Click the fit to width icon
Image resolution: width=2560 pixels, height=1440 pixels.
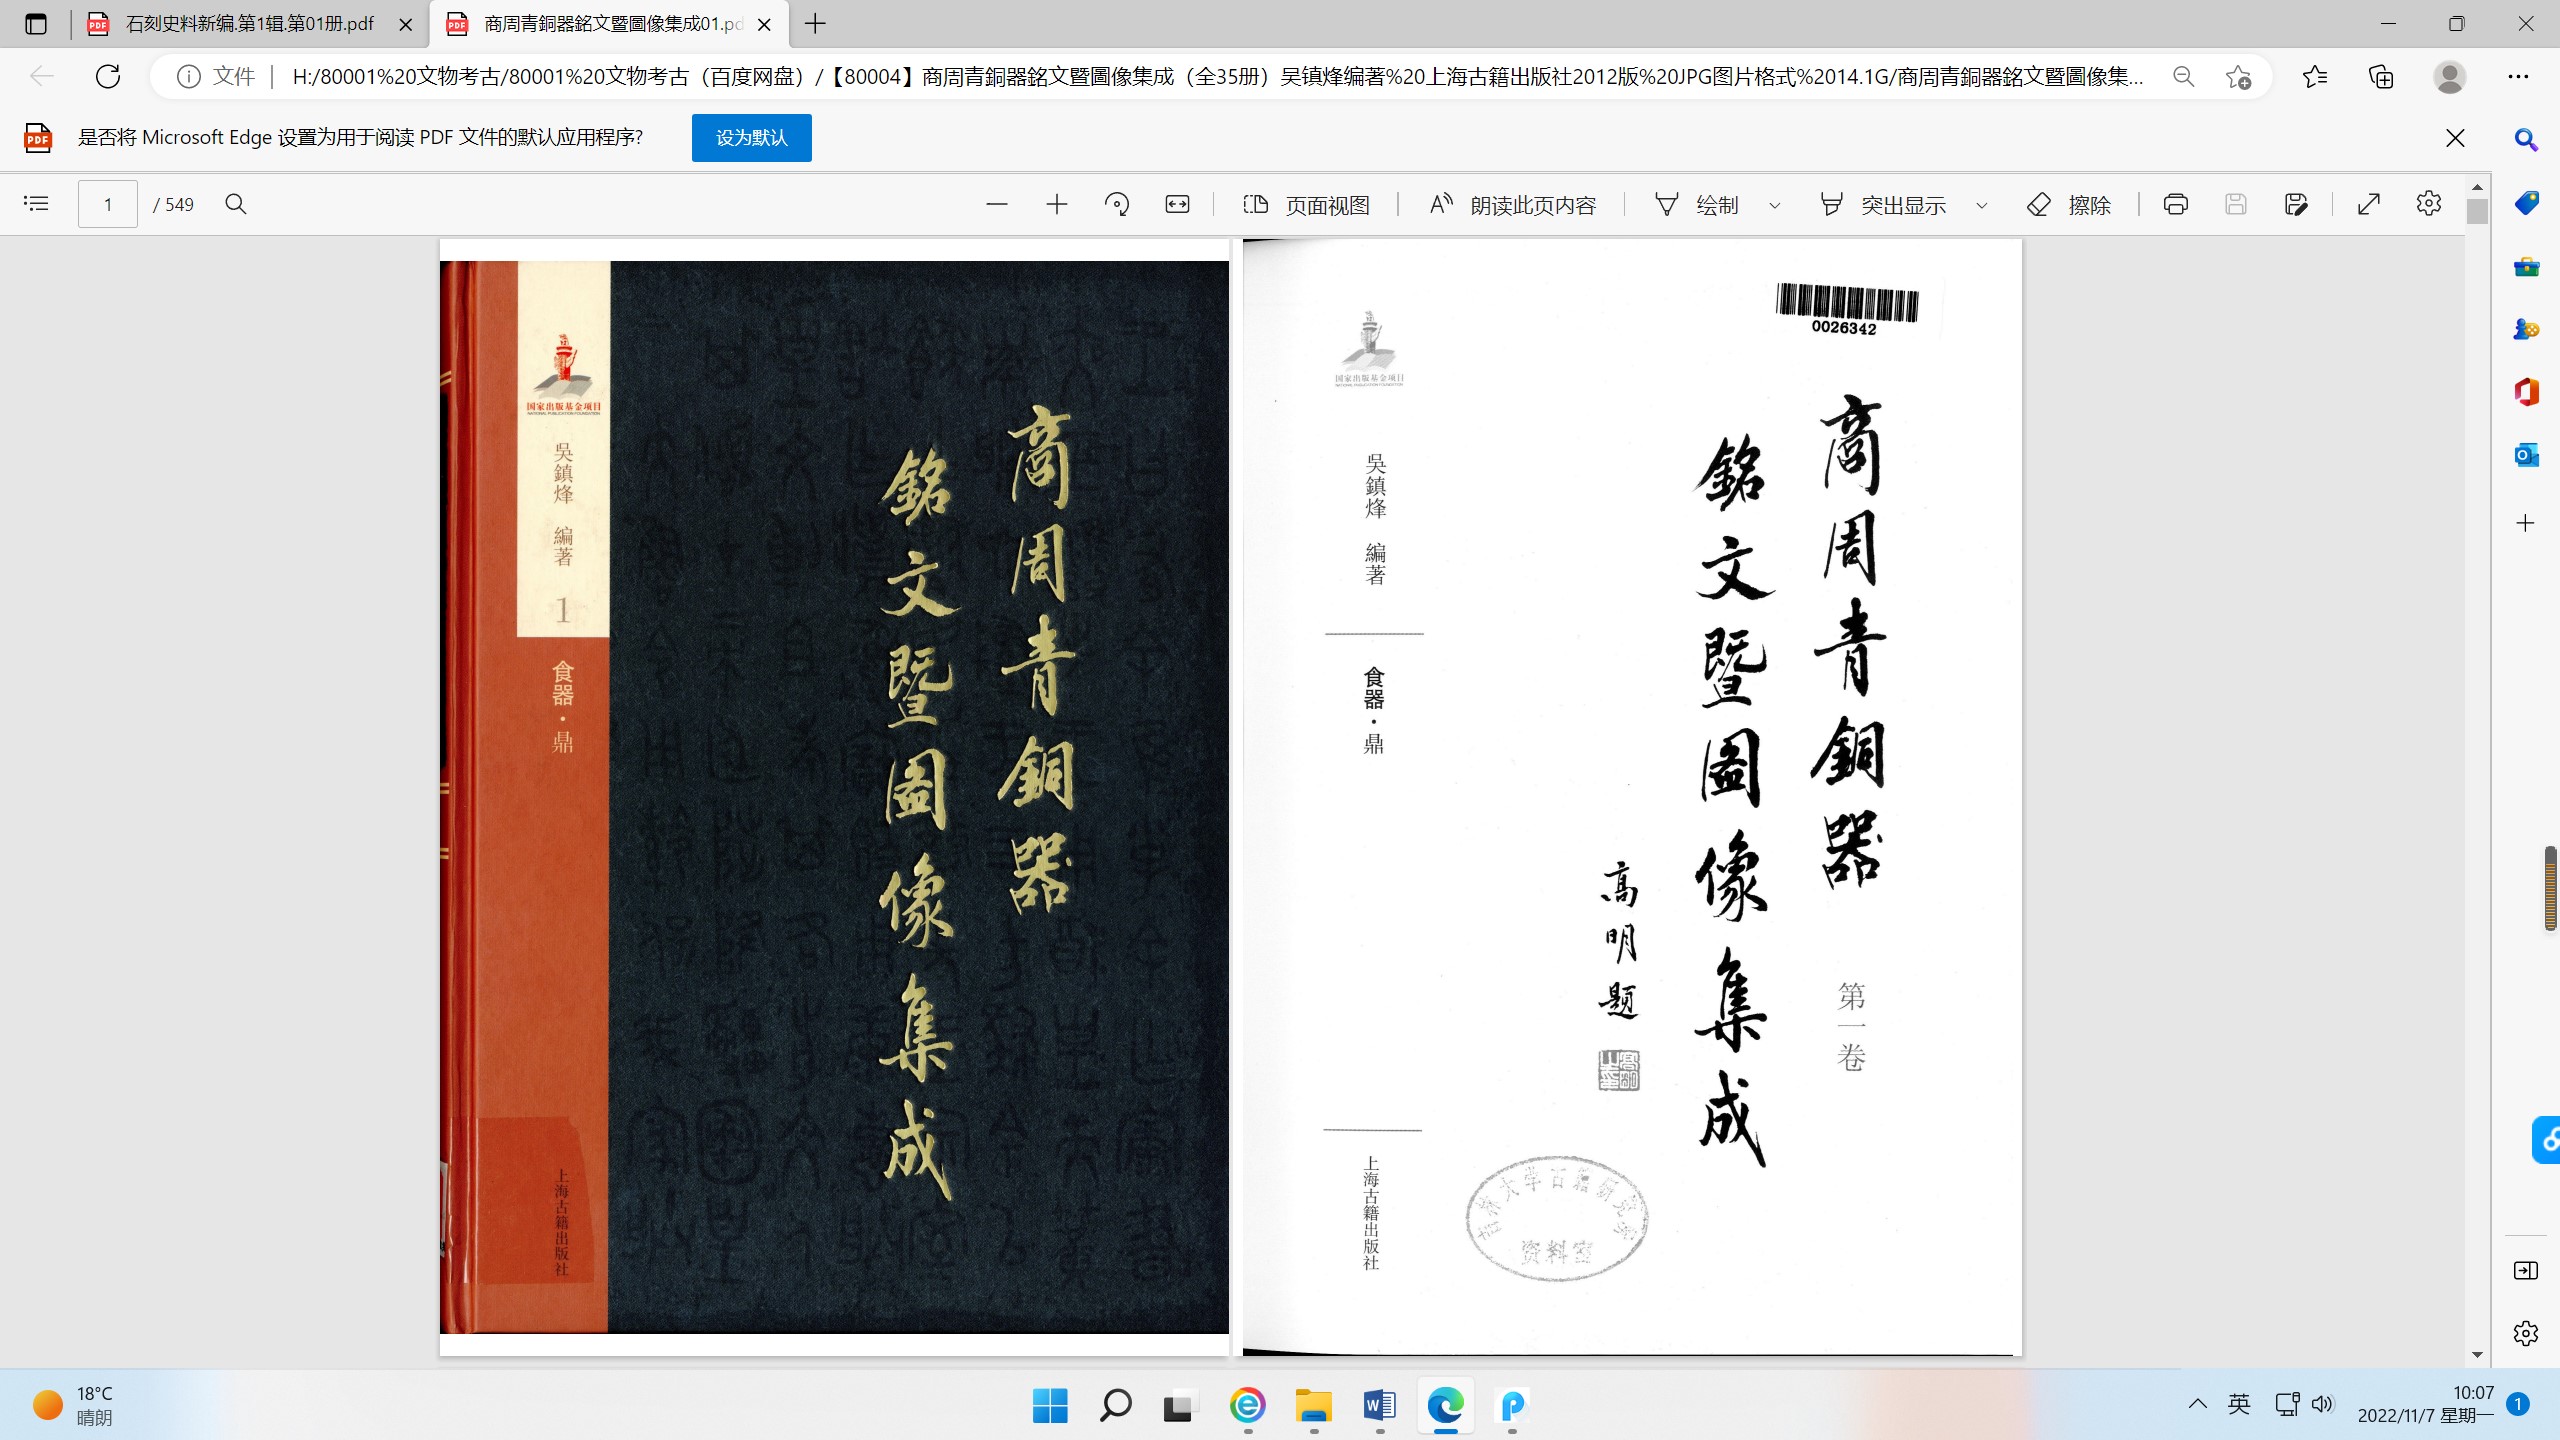tap(1177, 205)
